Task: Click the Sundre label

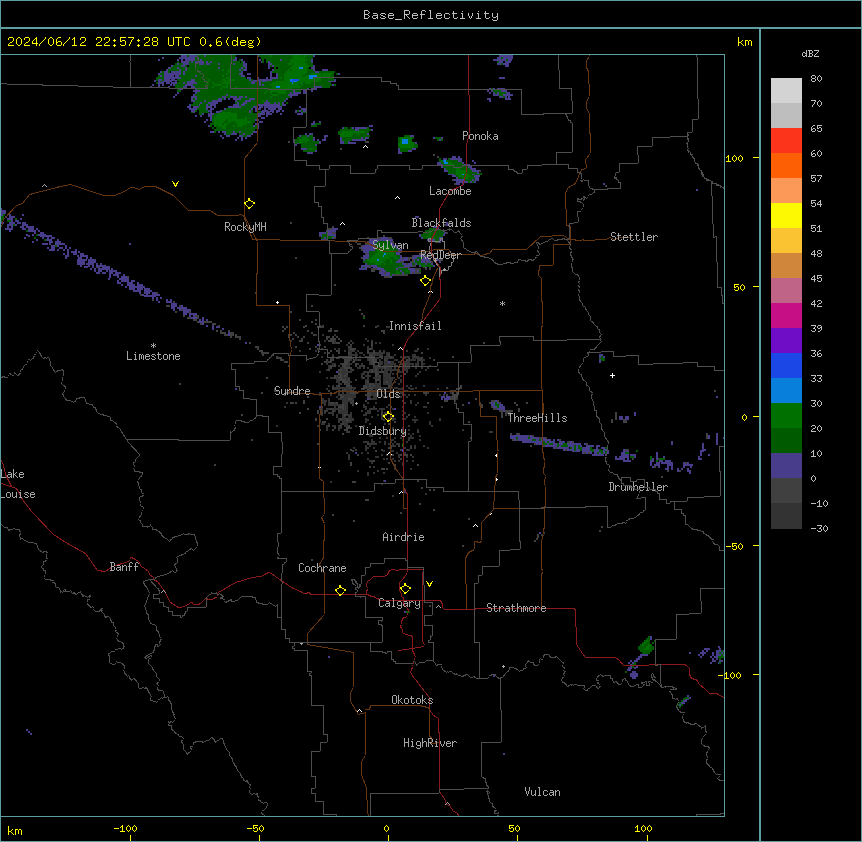Action: point(292,391)
